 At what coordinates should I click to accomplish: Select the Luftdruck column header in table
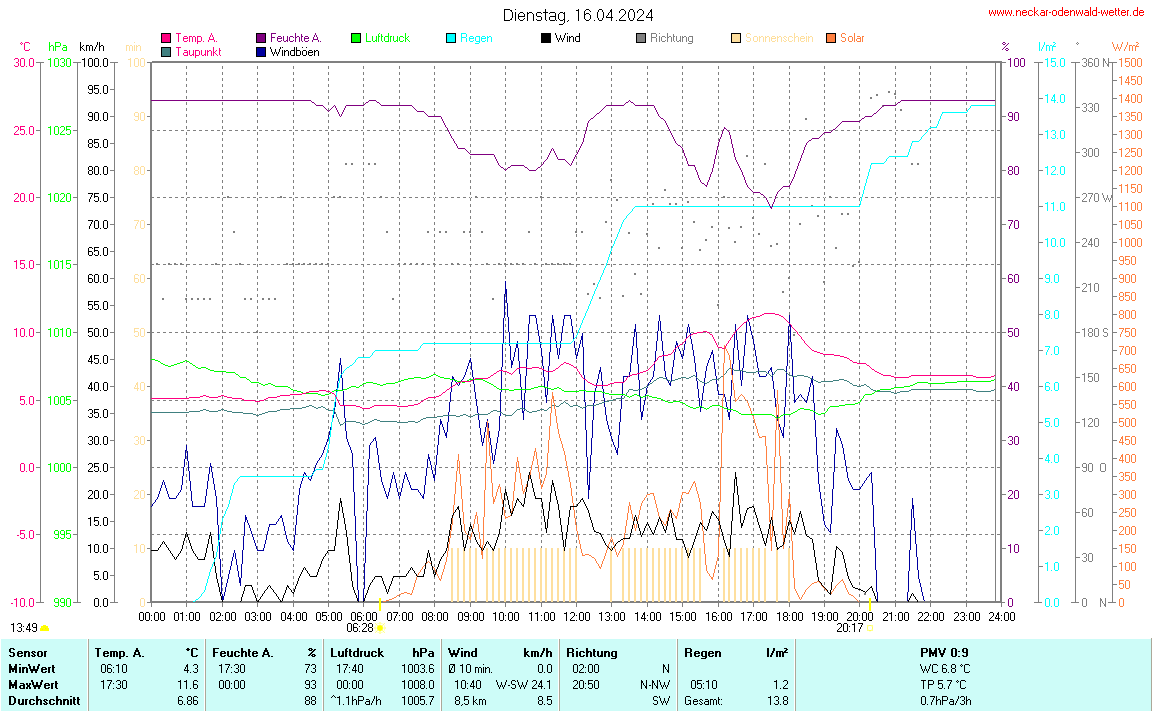360,652
